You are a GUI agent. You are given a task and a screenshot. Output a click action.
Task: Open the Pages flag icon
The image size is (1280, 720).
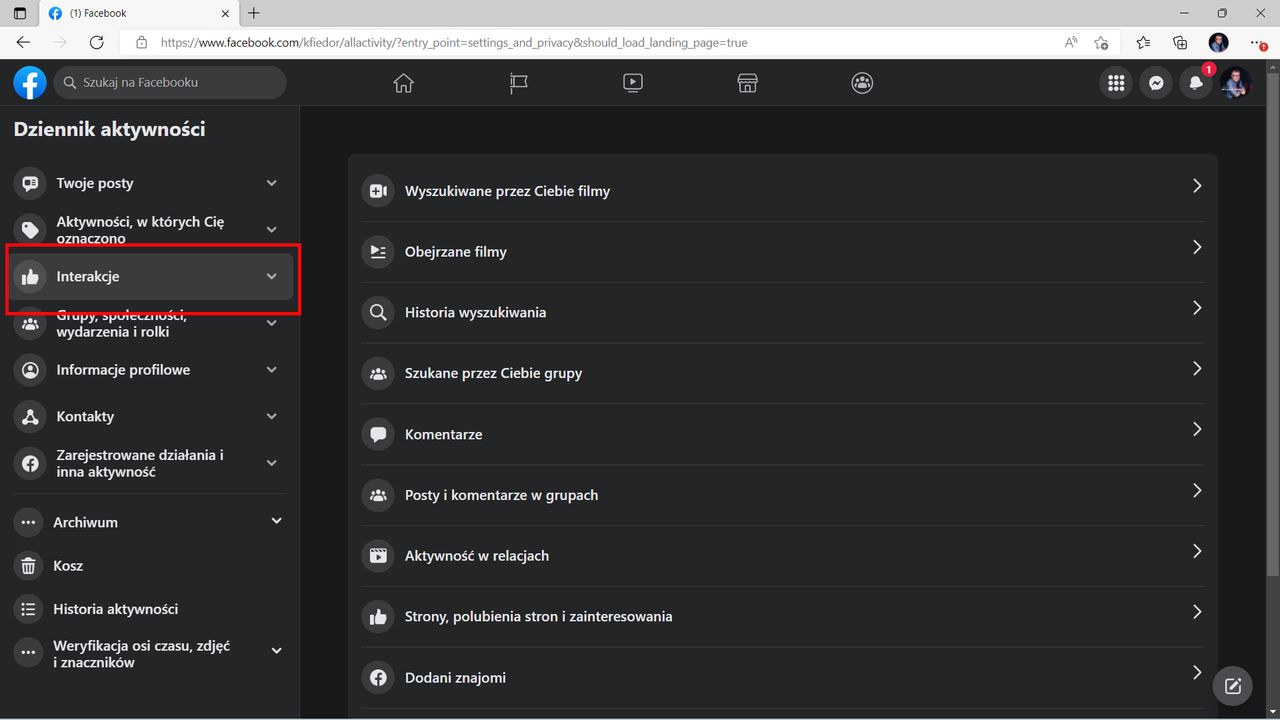point(518,83)
